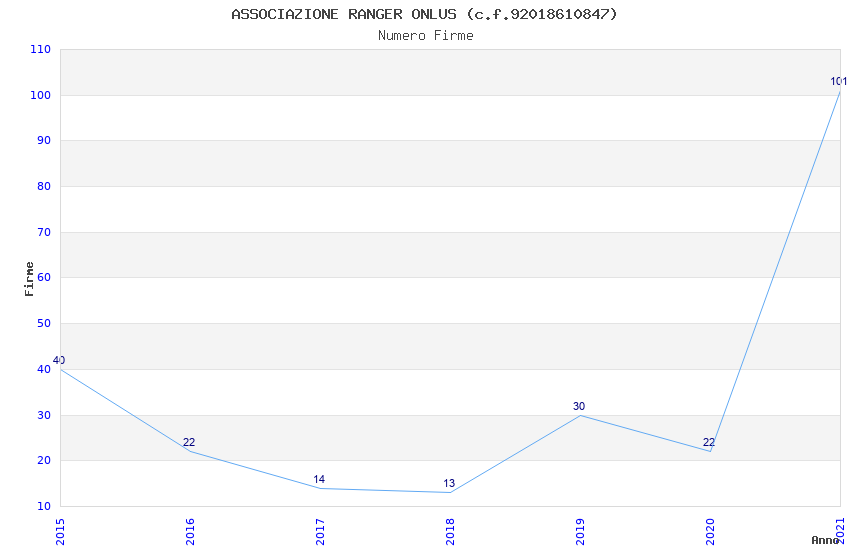Click the 40 y-axis tick label
Screen dimensions: 850x550
(44, 369)
